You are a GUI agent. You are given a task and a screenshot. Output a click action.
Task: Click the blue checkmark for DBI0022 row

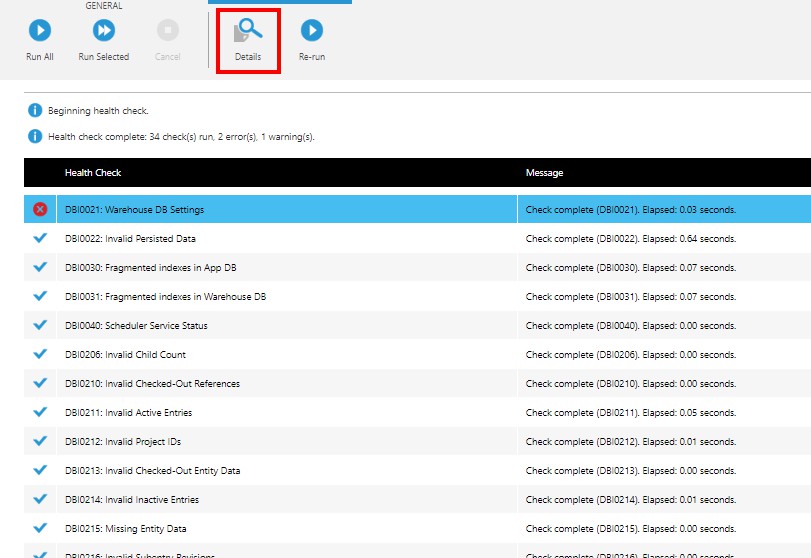(40, 238)
